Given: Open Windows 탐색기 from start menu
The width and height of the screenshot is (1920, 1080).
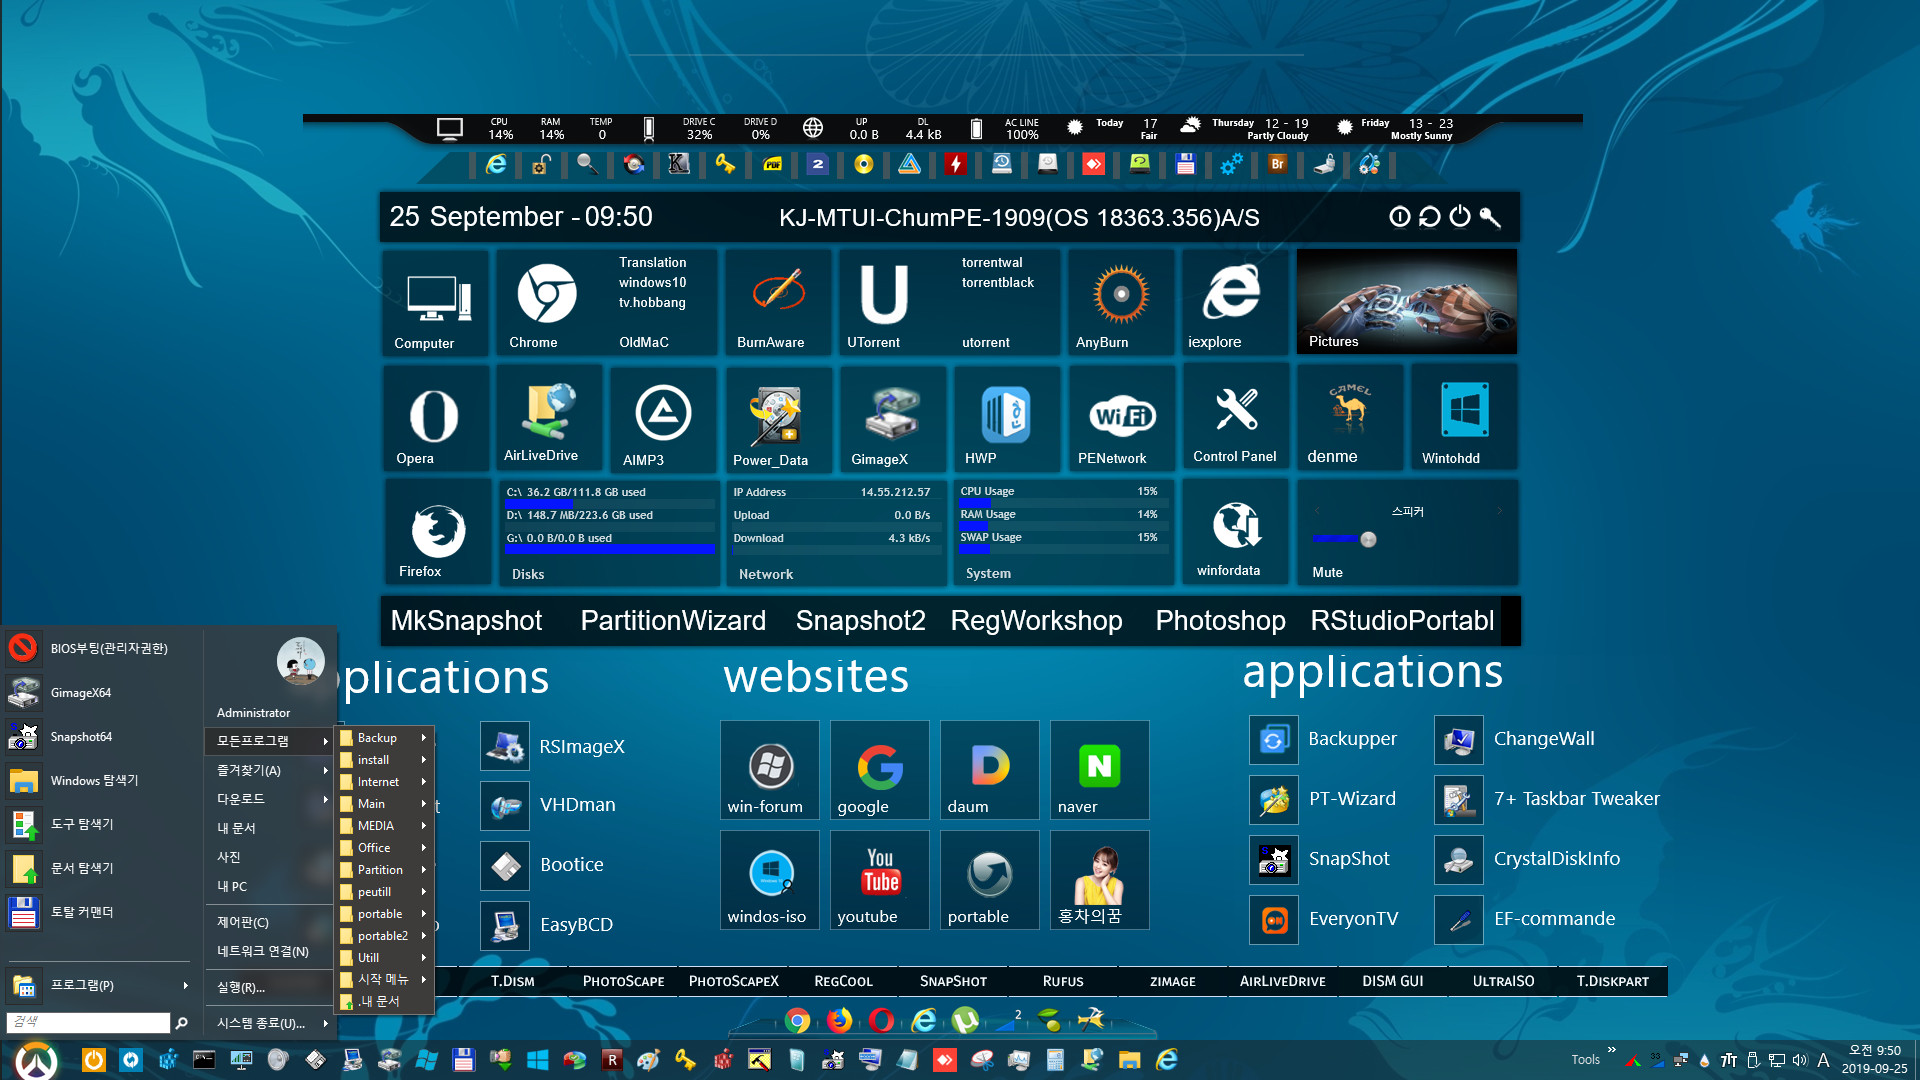Looking at the screenshot, I should [x=98, y=780].
